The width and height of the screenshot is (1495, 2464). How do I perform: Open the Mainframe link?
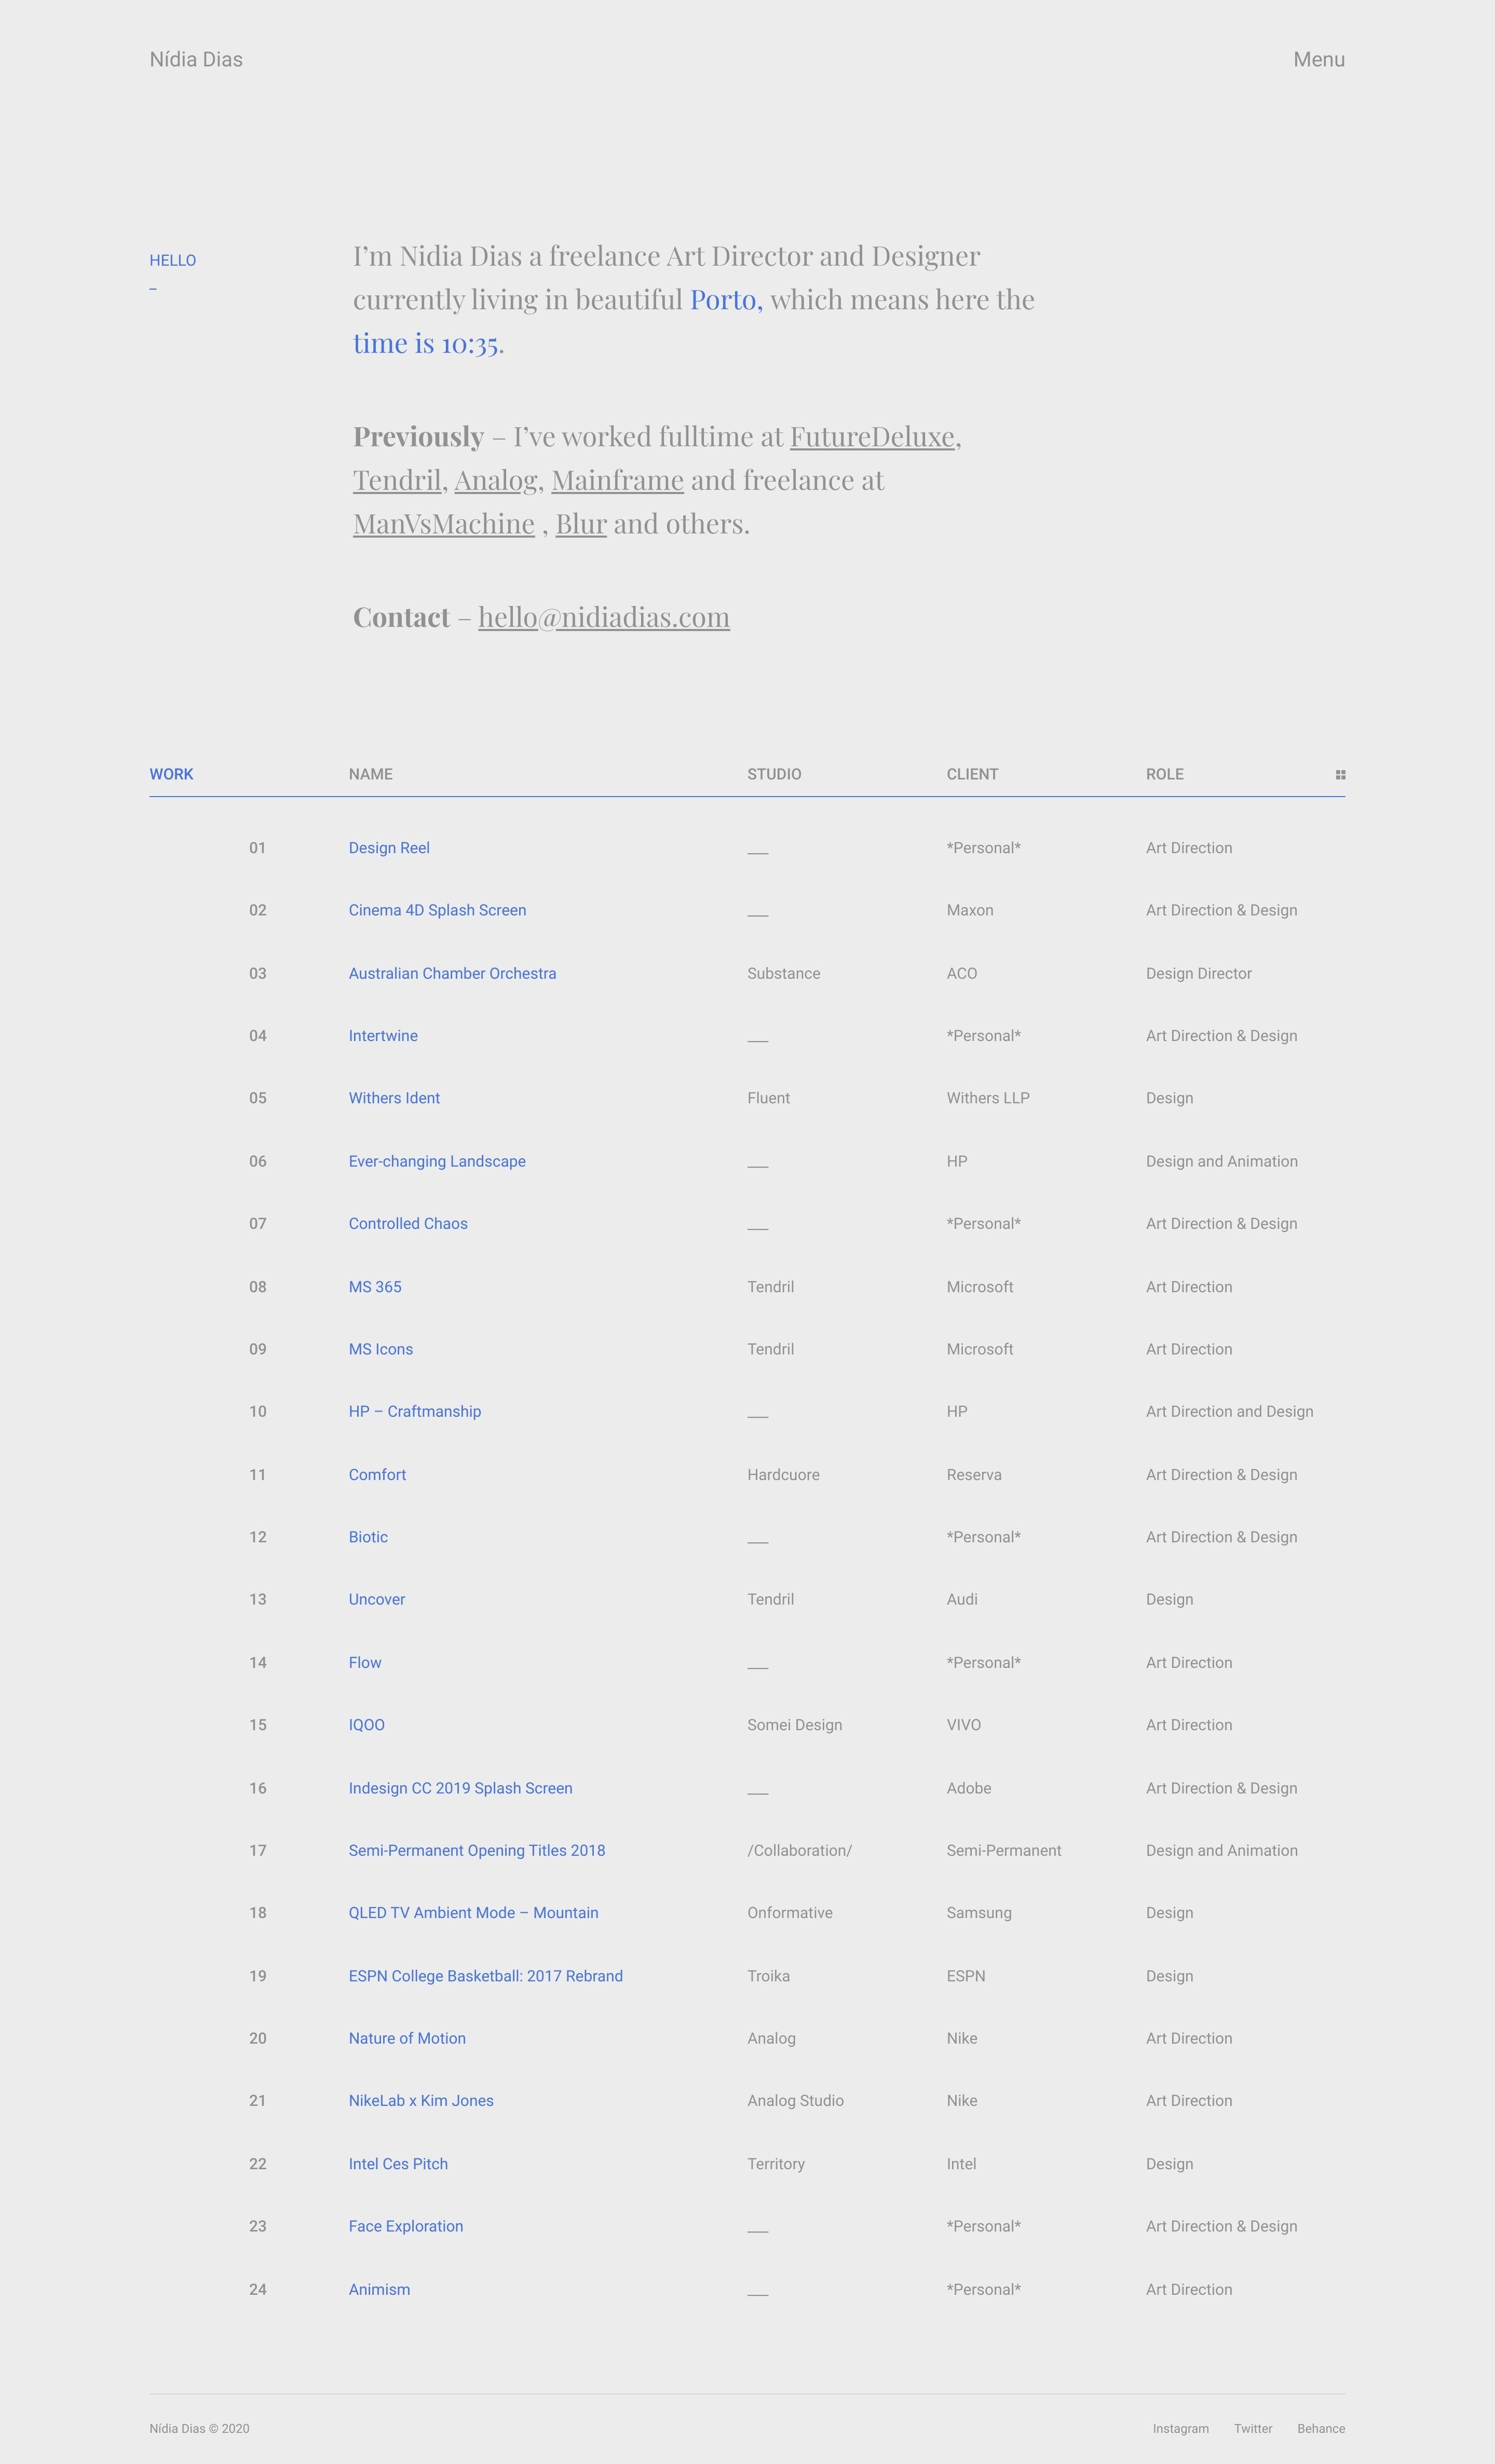point(617,481)
